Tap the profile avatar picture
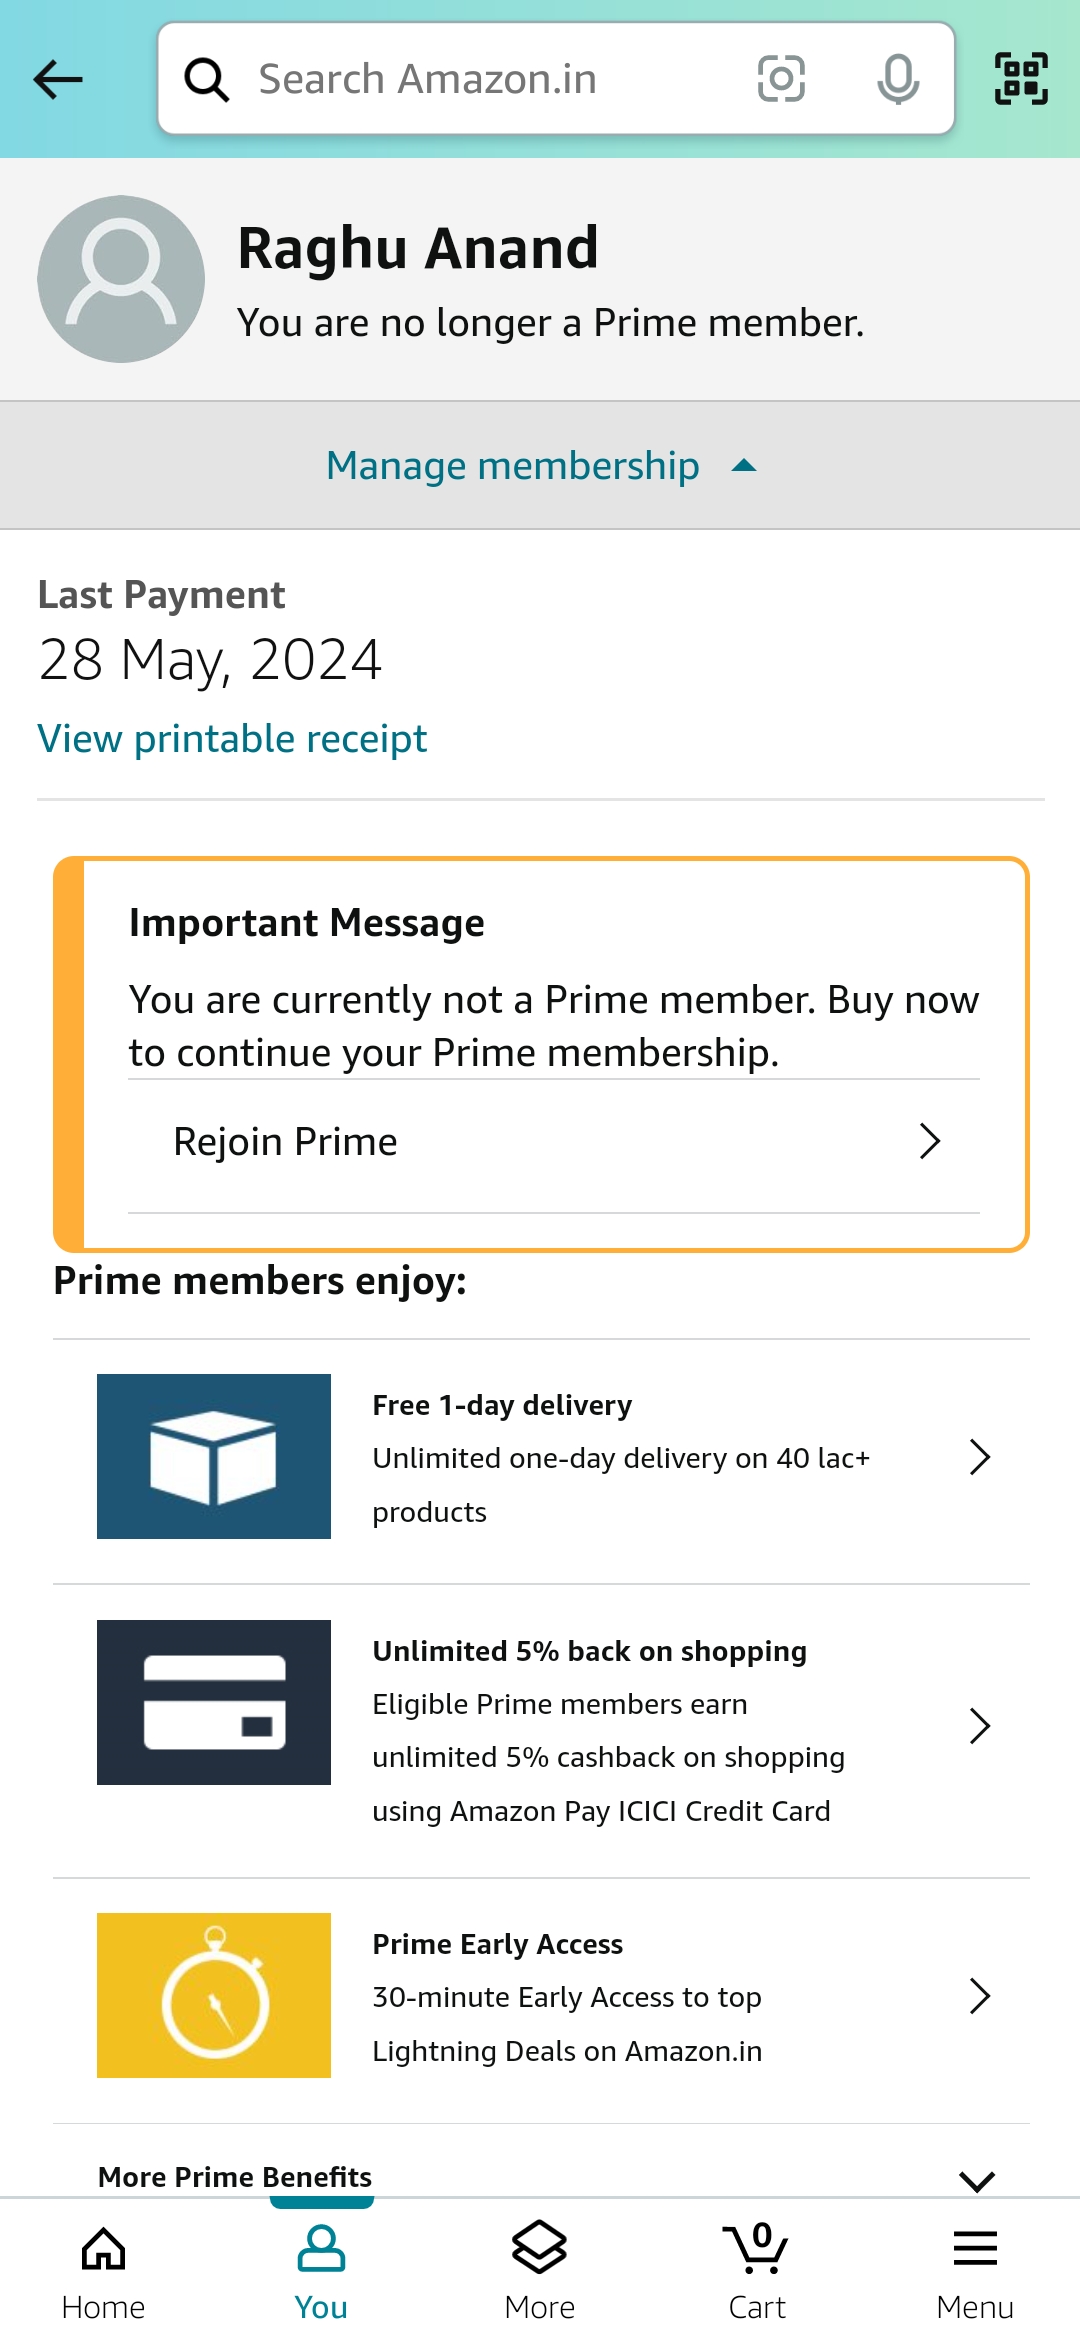The width and height of the screenshot is (1080, 2343). click(121, 279)
